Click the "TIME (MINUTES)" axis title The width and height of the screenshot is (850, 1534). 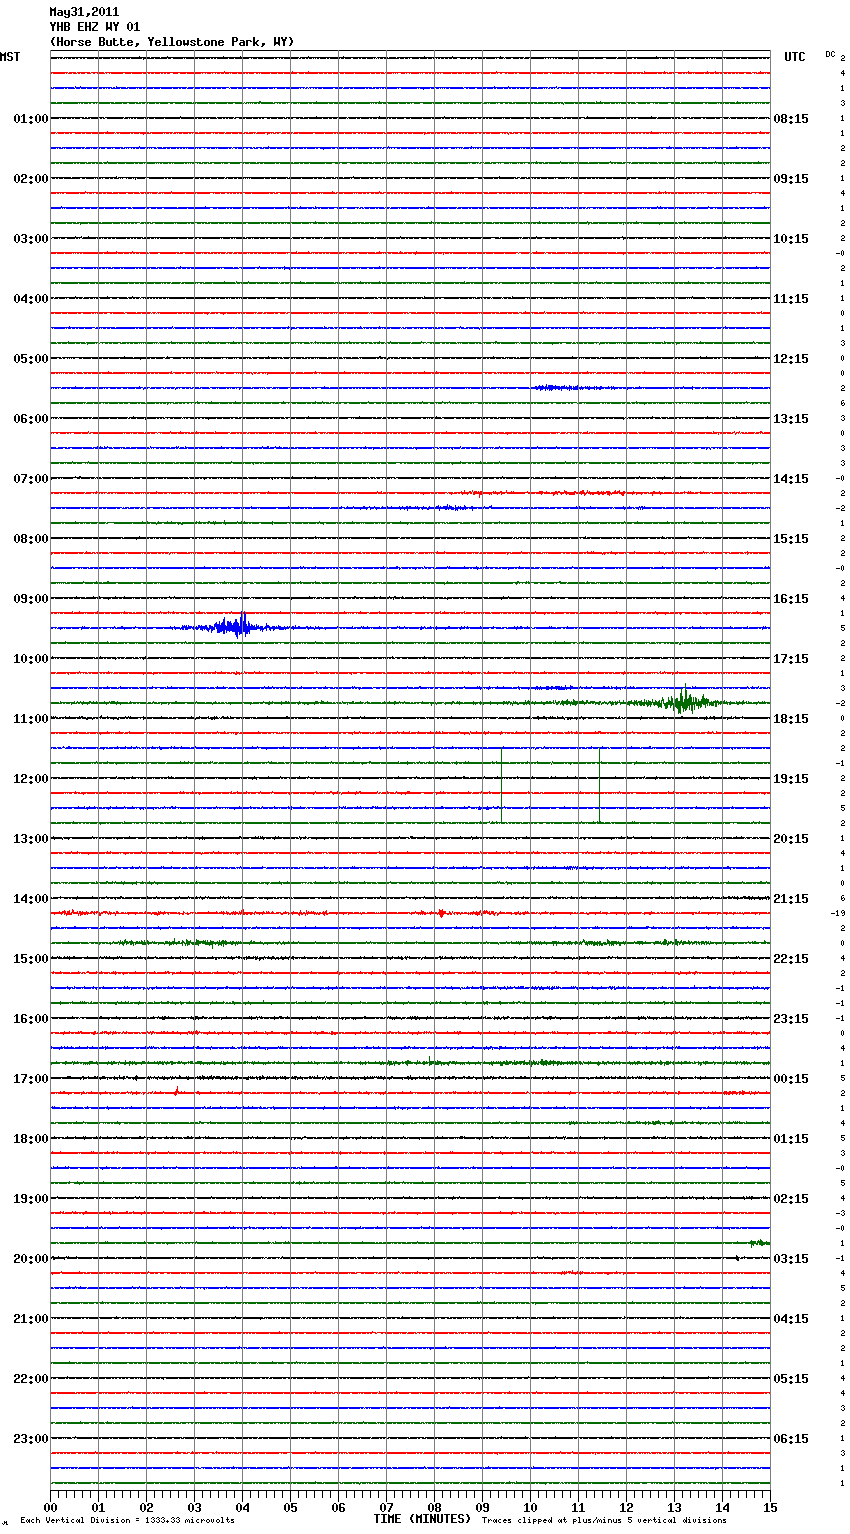click(421, 1519)
